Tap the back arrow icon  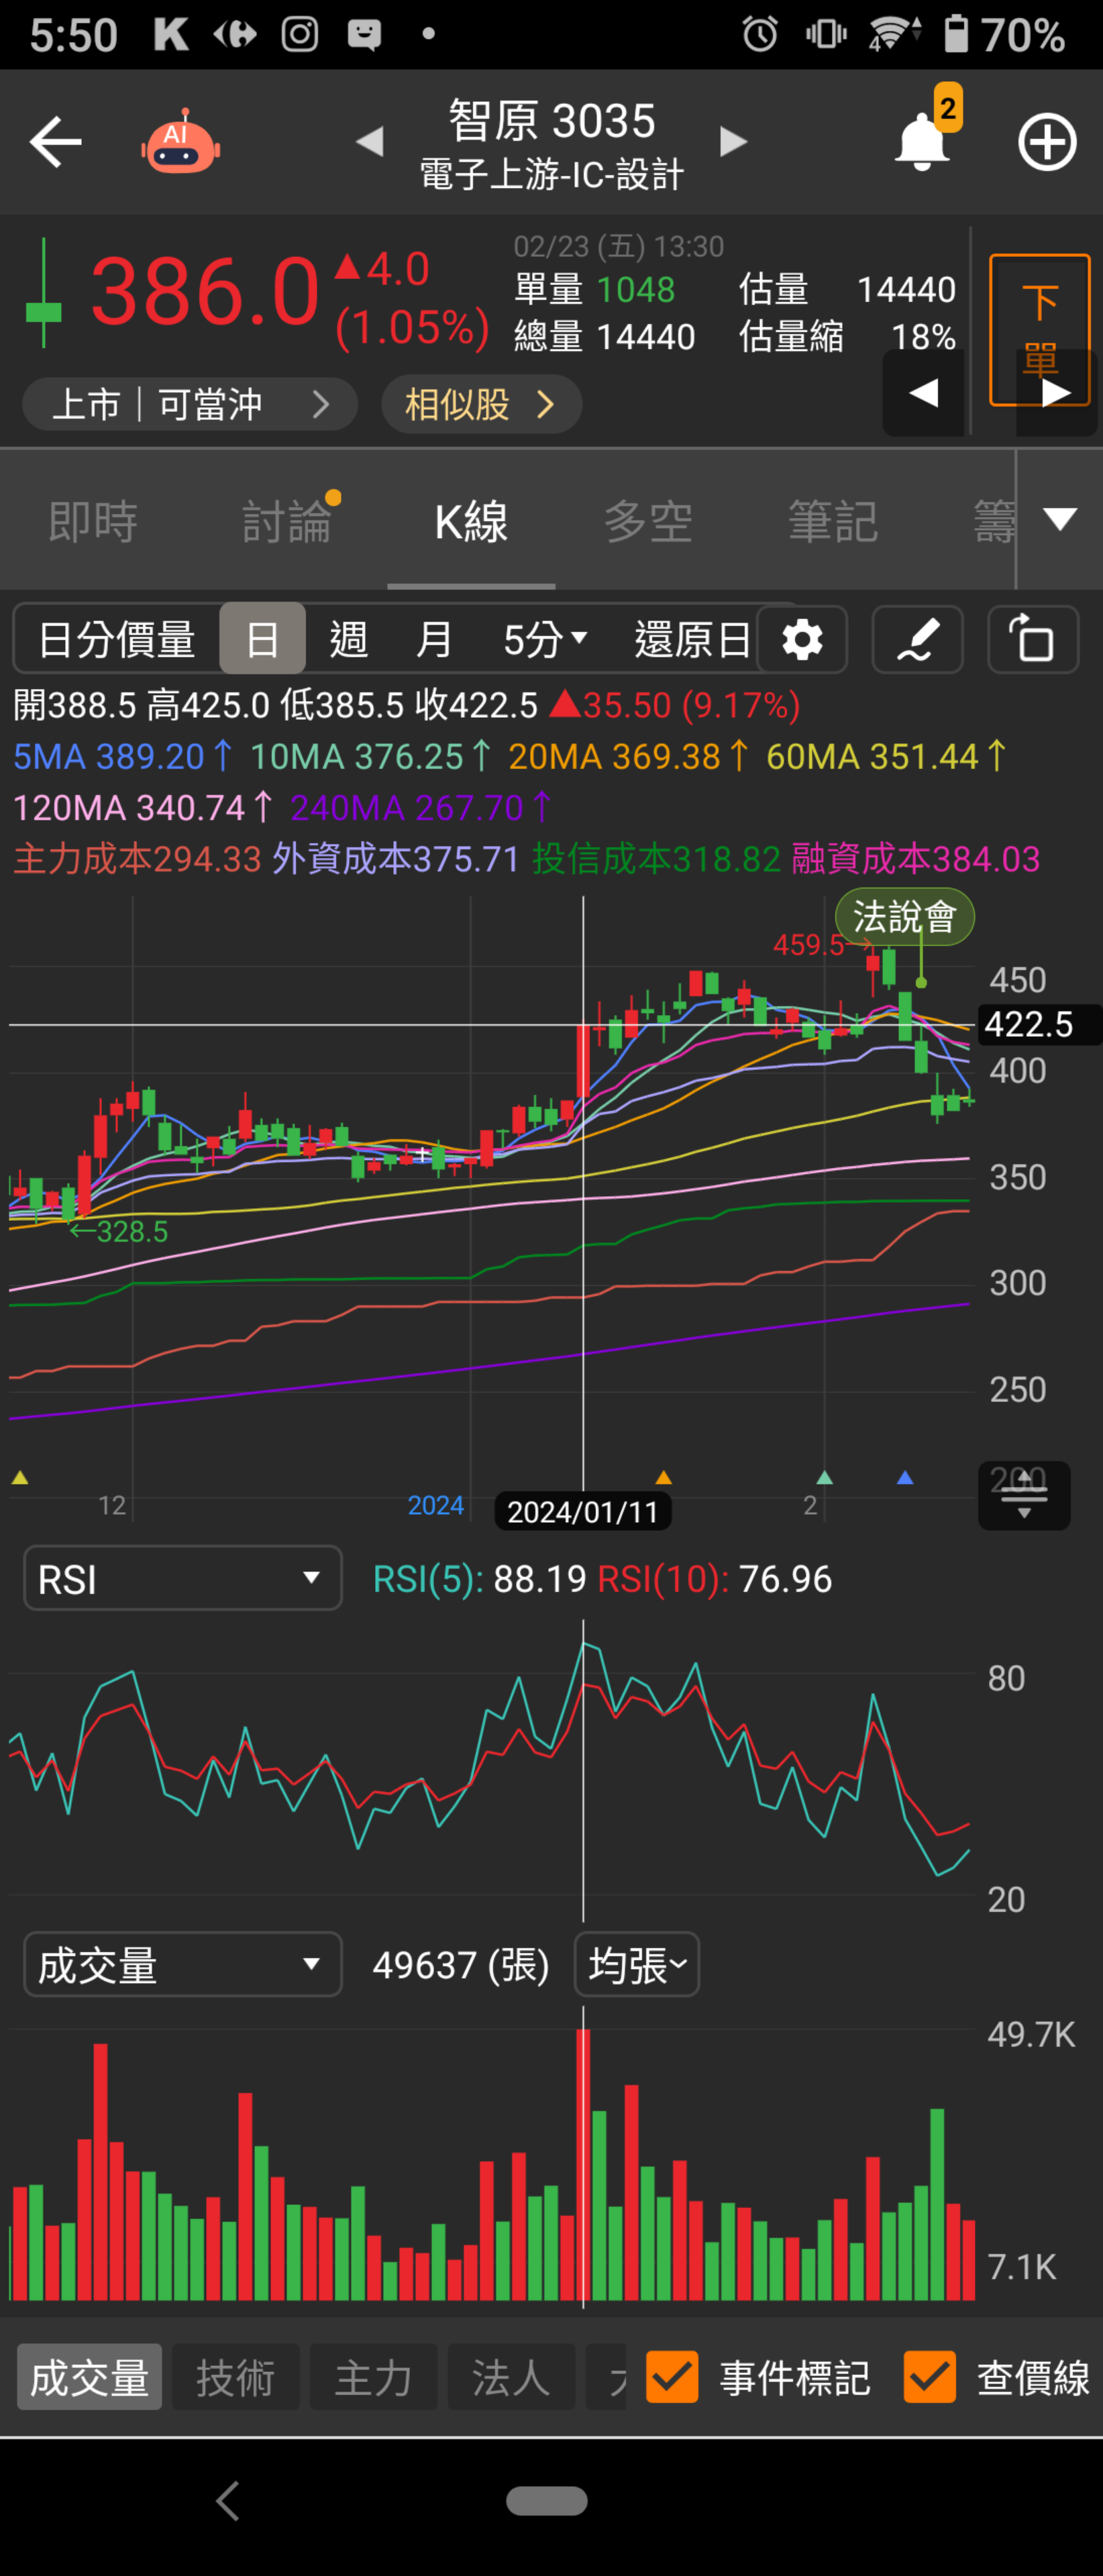[56, 142]
